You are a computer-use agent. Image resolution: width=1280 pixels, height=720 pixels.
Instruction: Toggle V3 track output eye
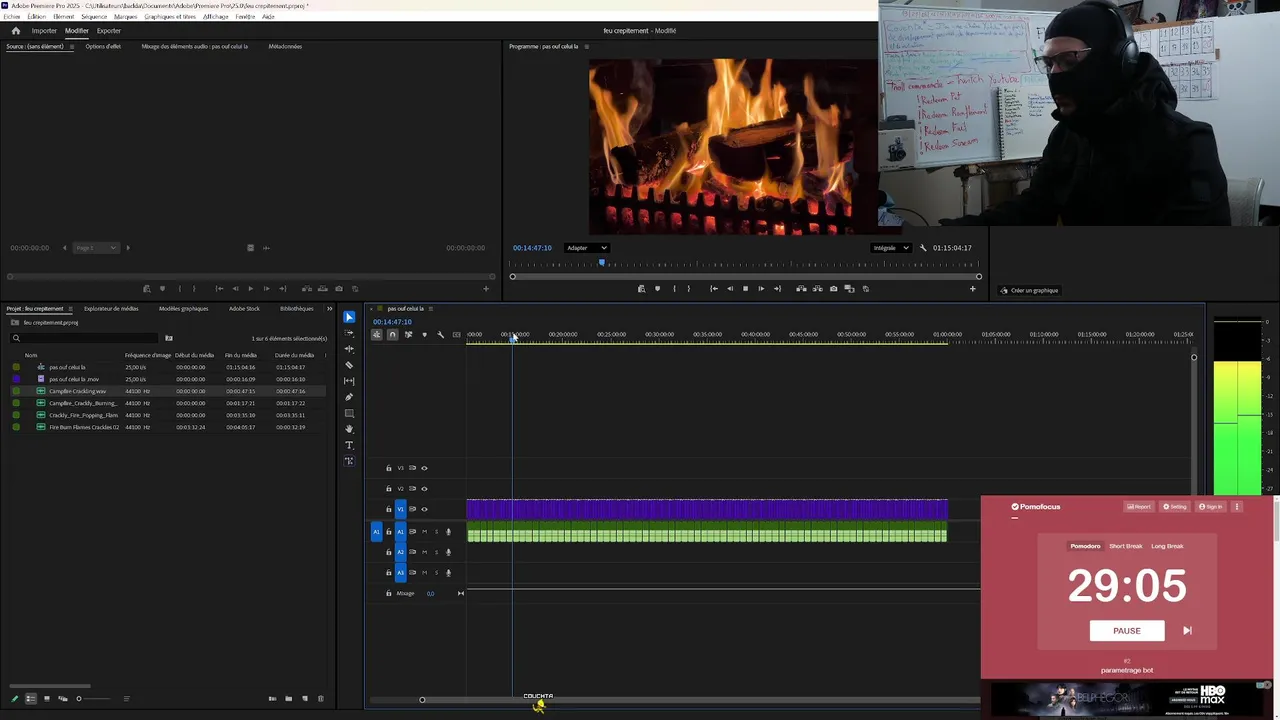424,468
